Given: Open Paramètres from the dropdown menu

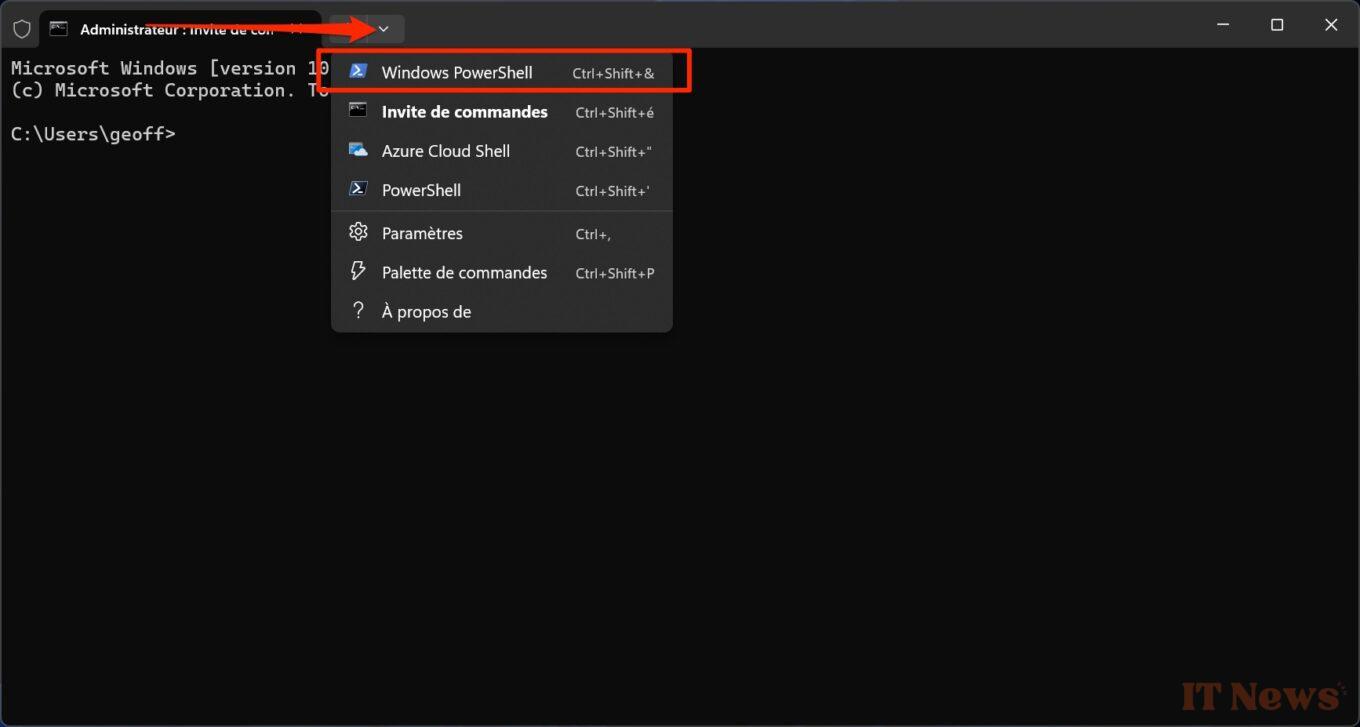Looking at the screenshot, I should tap(422, 232).
